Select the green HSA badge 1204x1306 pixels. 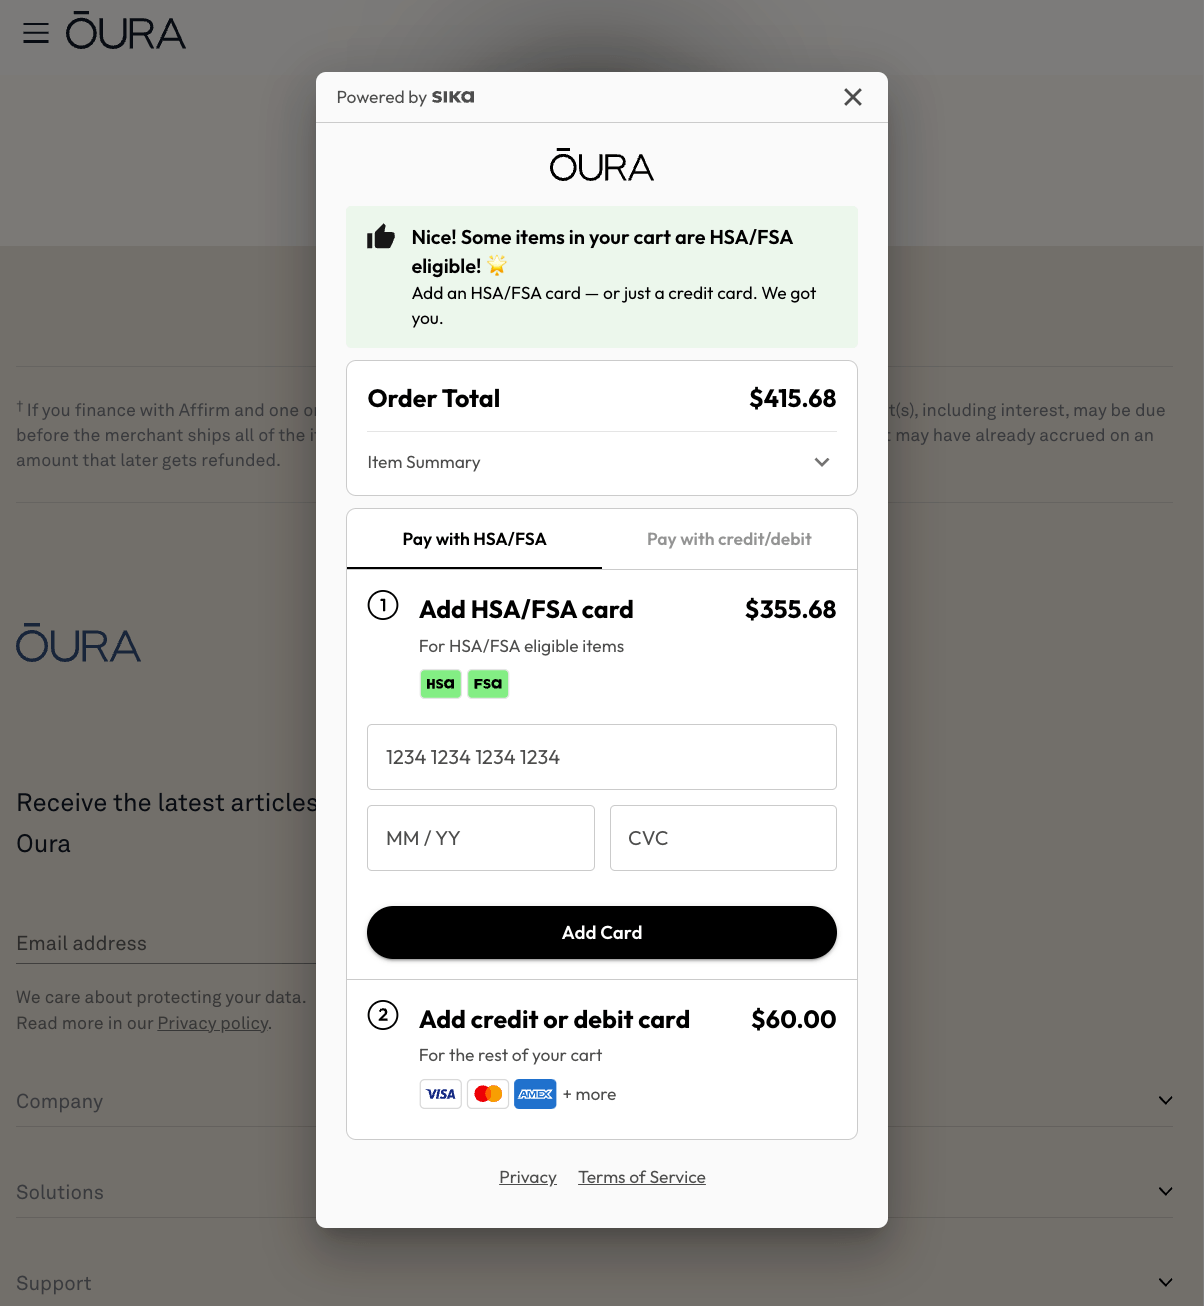(x=440, y=684)
